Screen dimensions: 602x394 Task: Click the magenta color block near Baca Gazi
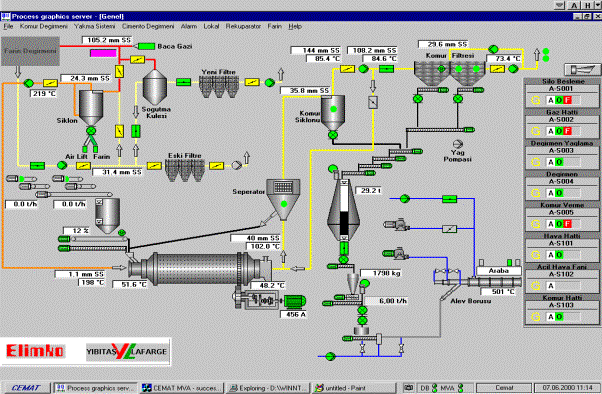[103, 53]
